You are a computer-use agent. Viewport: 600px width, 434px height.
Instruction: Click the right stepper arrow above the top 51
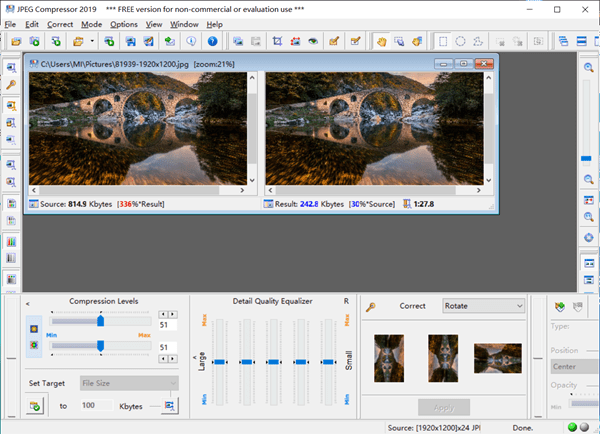173,314
